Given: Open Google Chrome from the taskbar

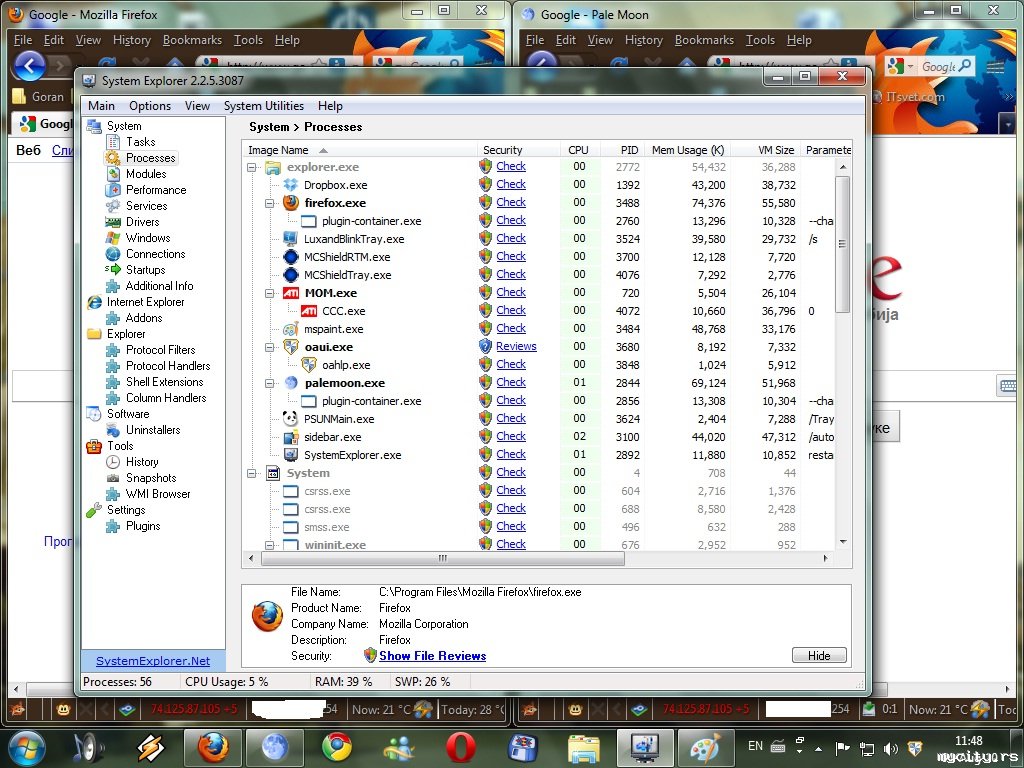Looking at the screenshot, I should [336, 748].
